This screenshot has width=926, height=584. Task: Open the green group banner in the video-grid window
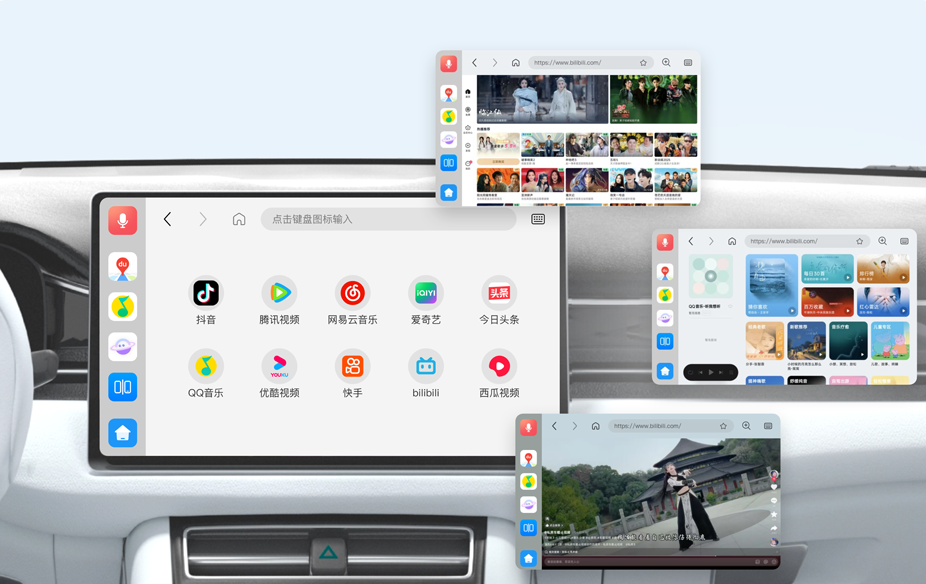coord(653,99)
